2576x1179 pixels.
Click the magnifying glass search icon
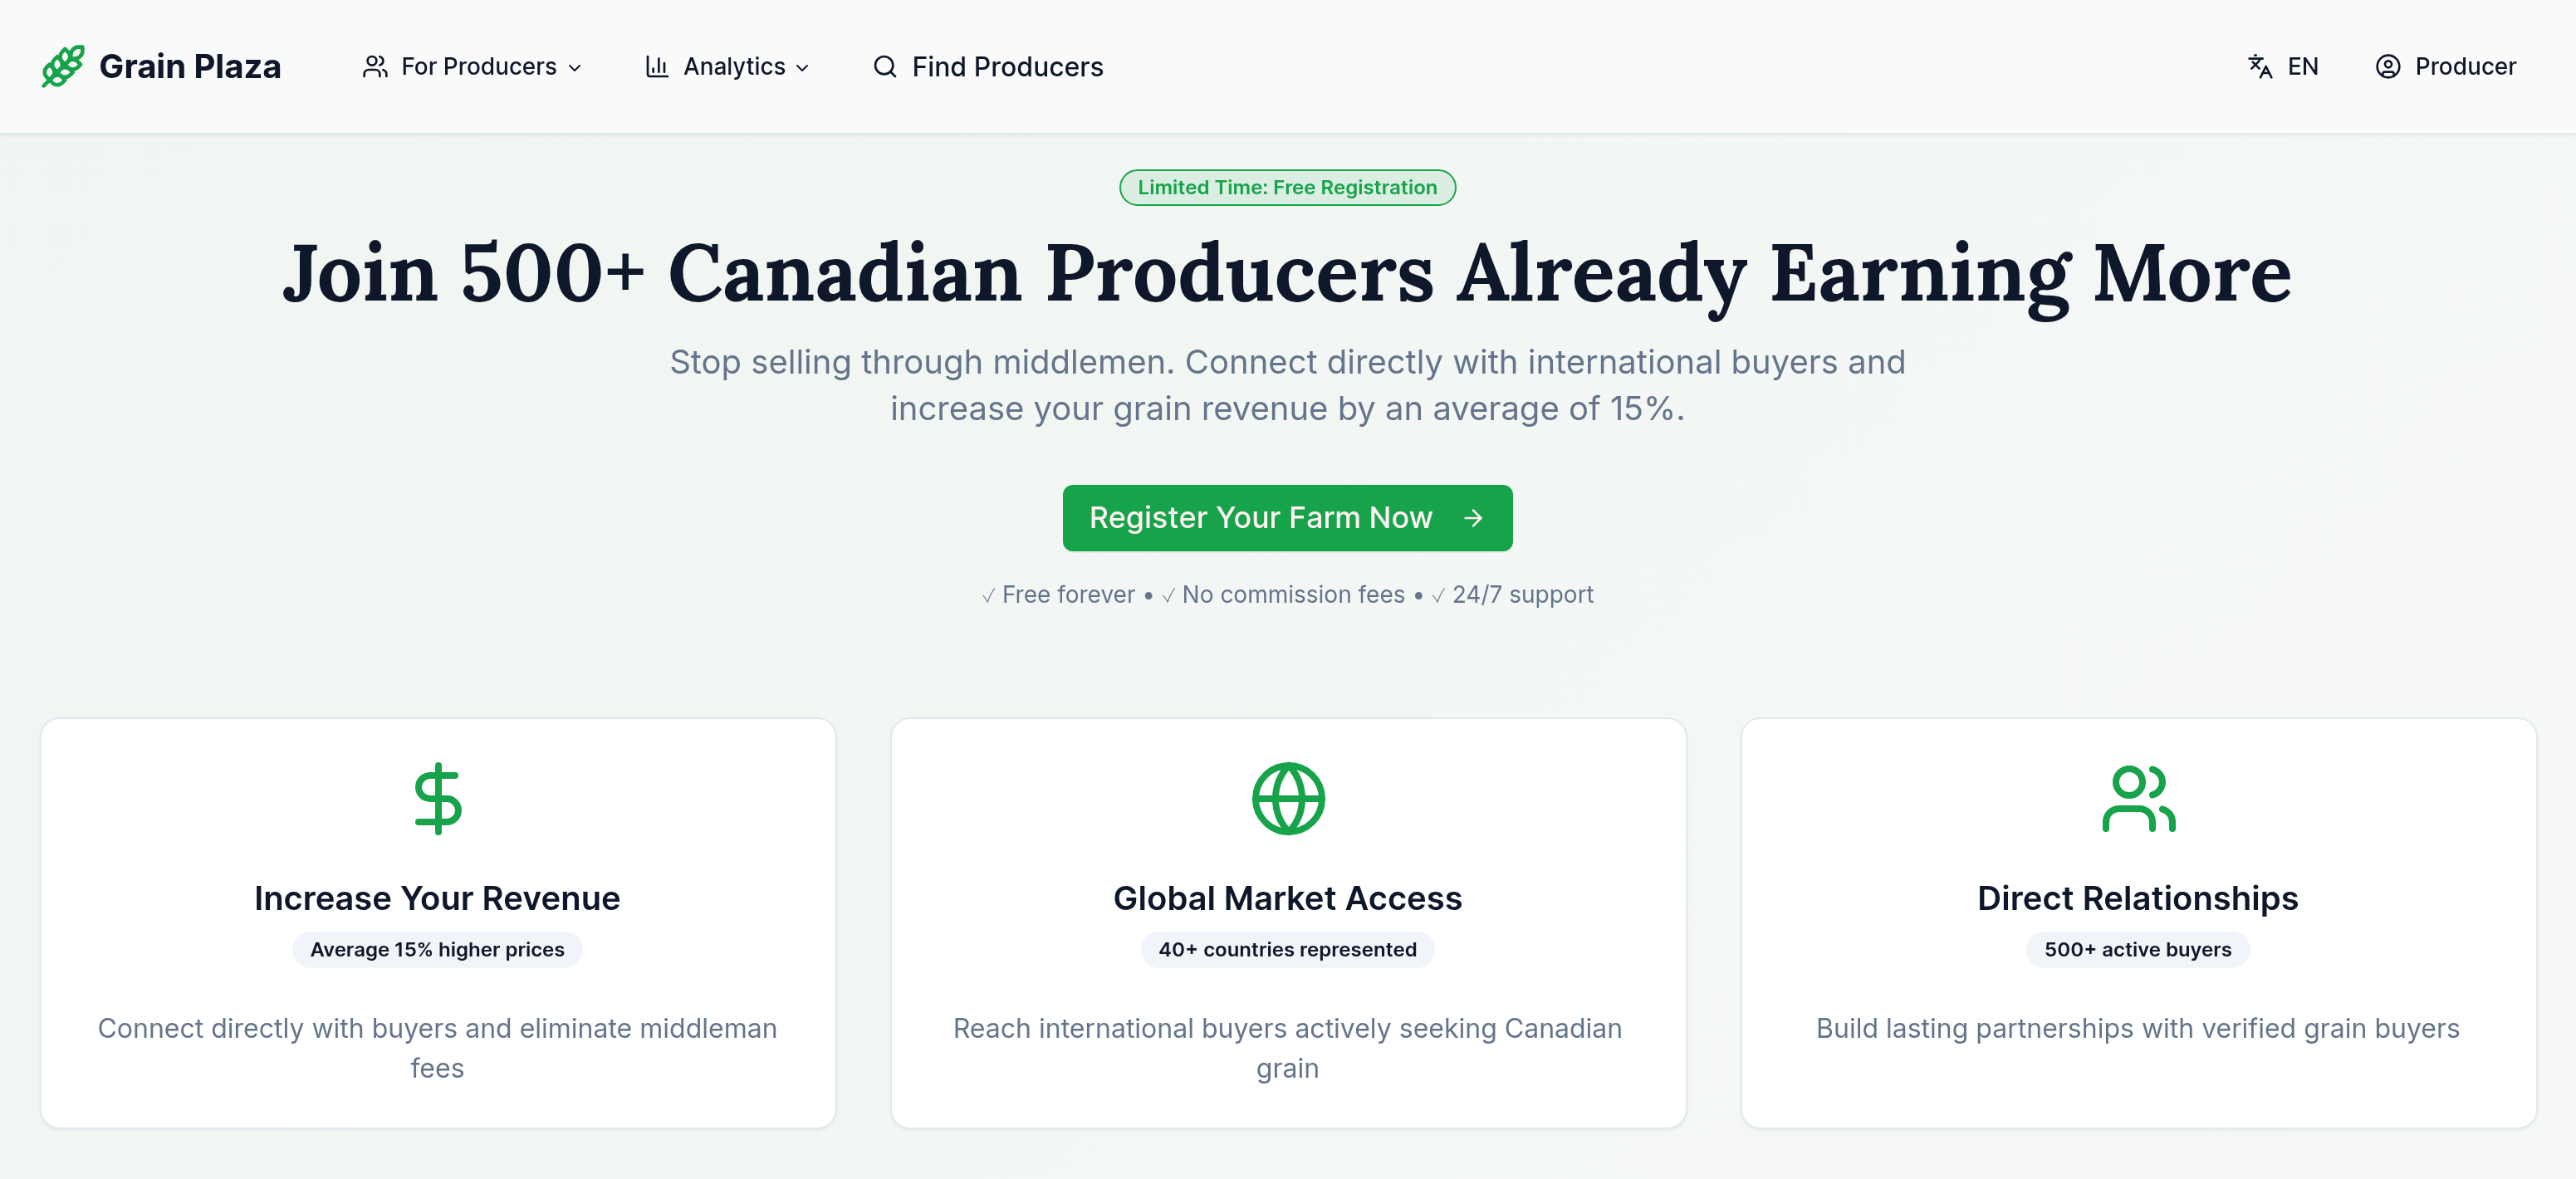pyautogui.click(x=884, y=67)
